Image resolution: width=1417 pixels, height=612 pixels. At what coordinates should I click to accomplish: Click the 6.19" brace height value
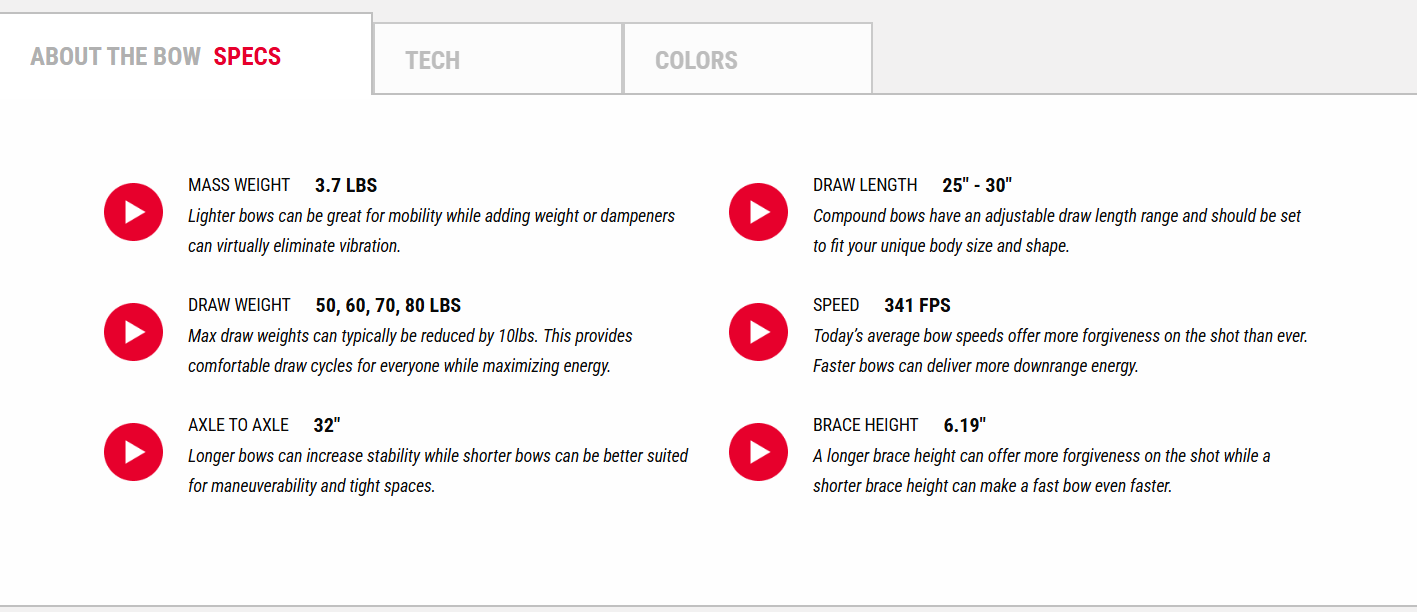[x=965, y=425]
